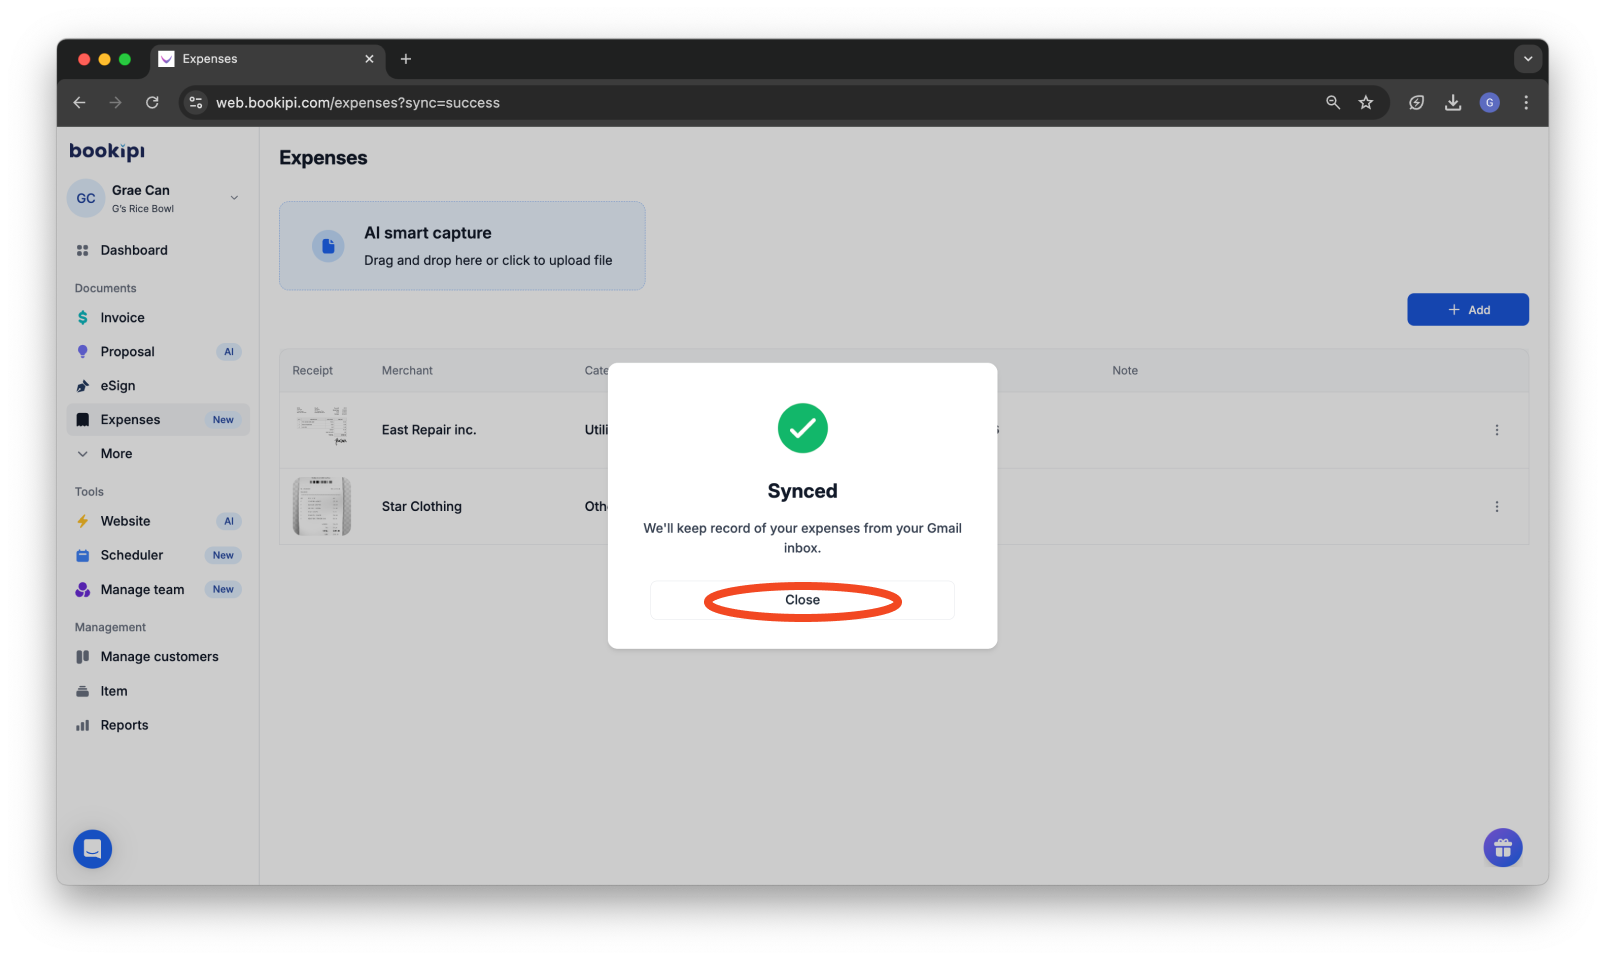Select Dashboard from the sidebar menu

tap(133, 250)
